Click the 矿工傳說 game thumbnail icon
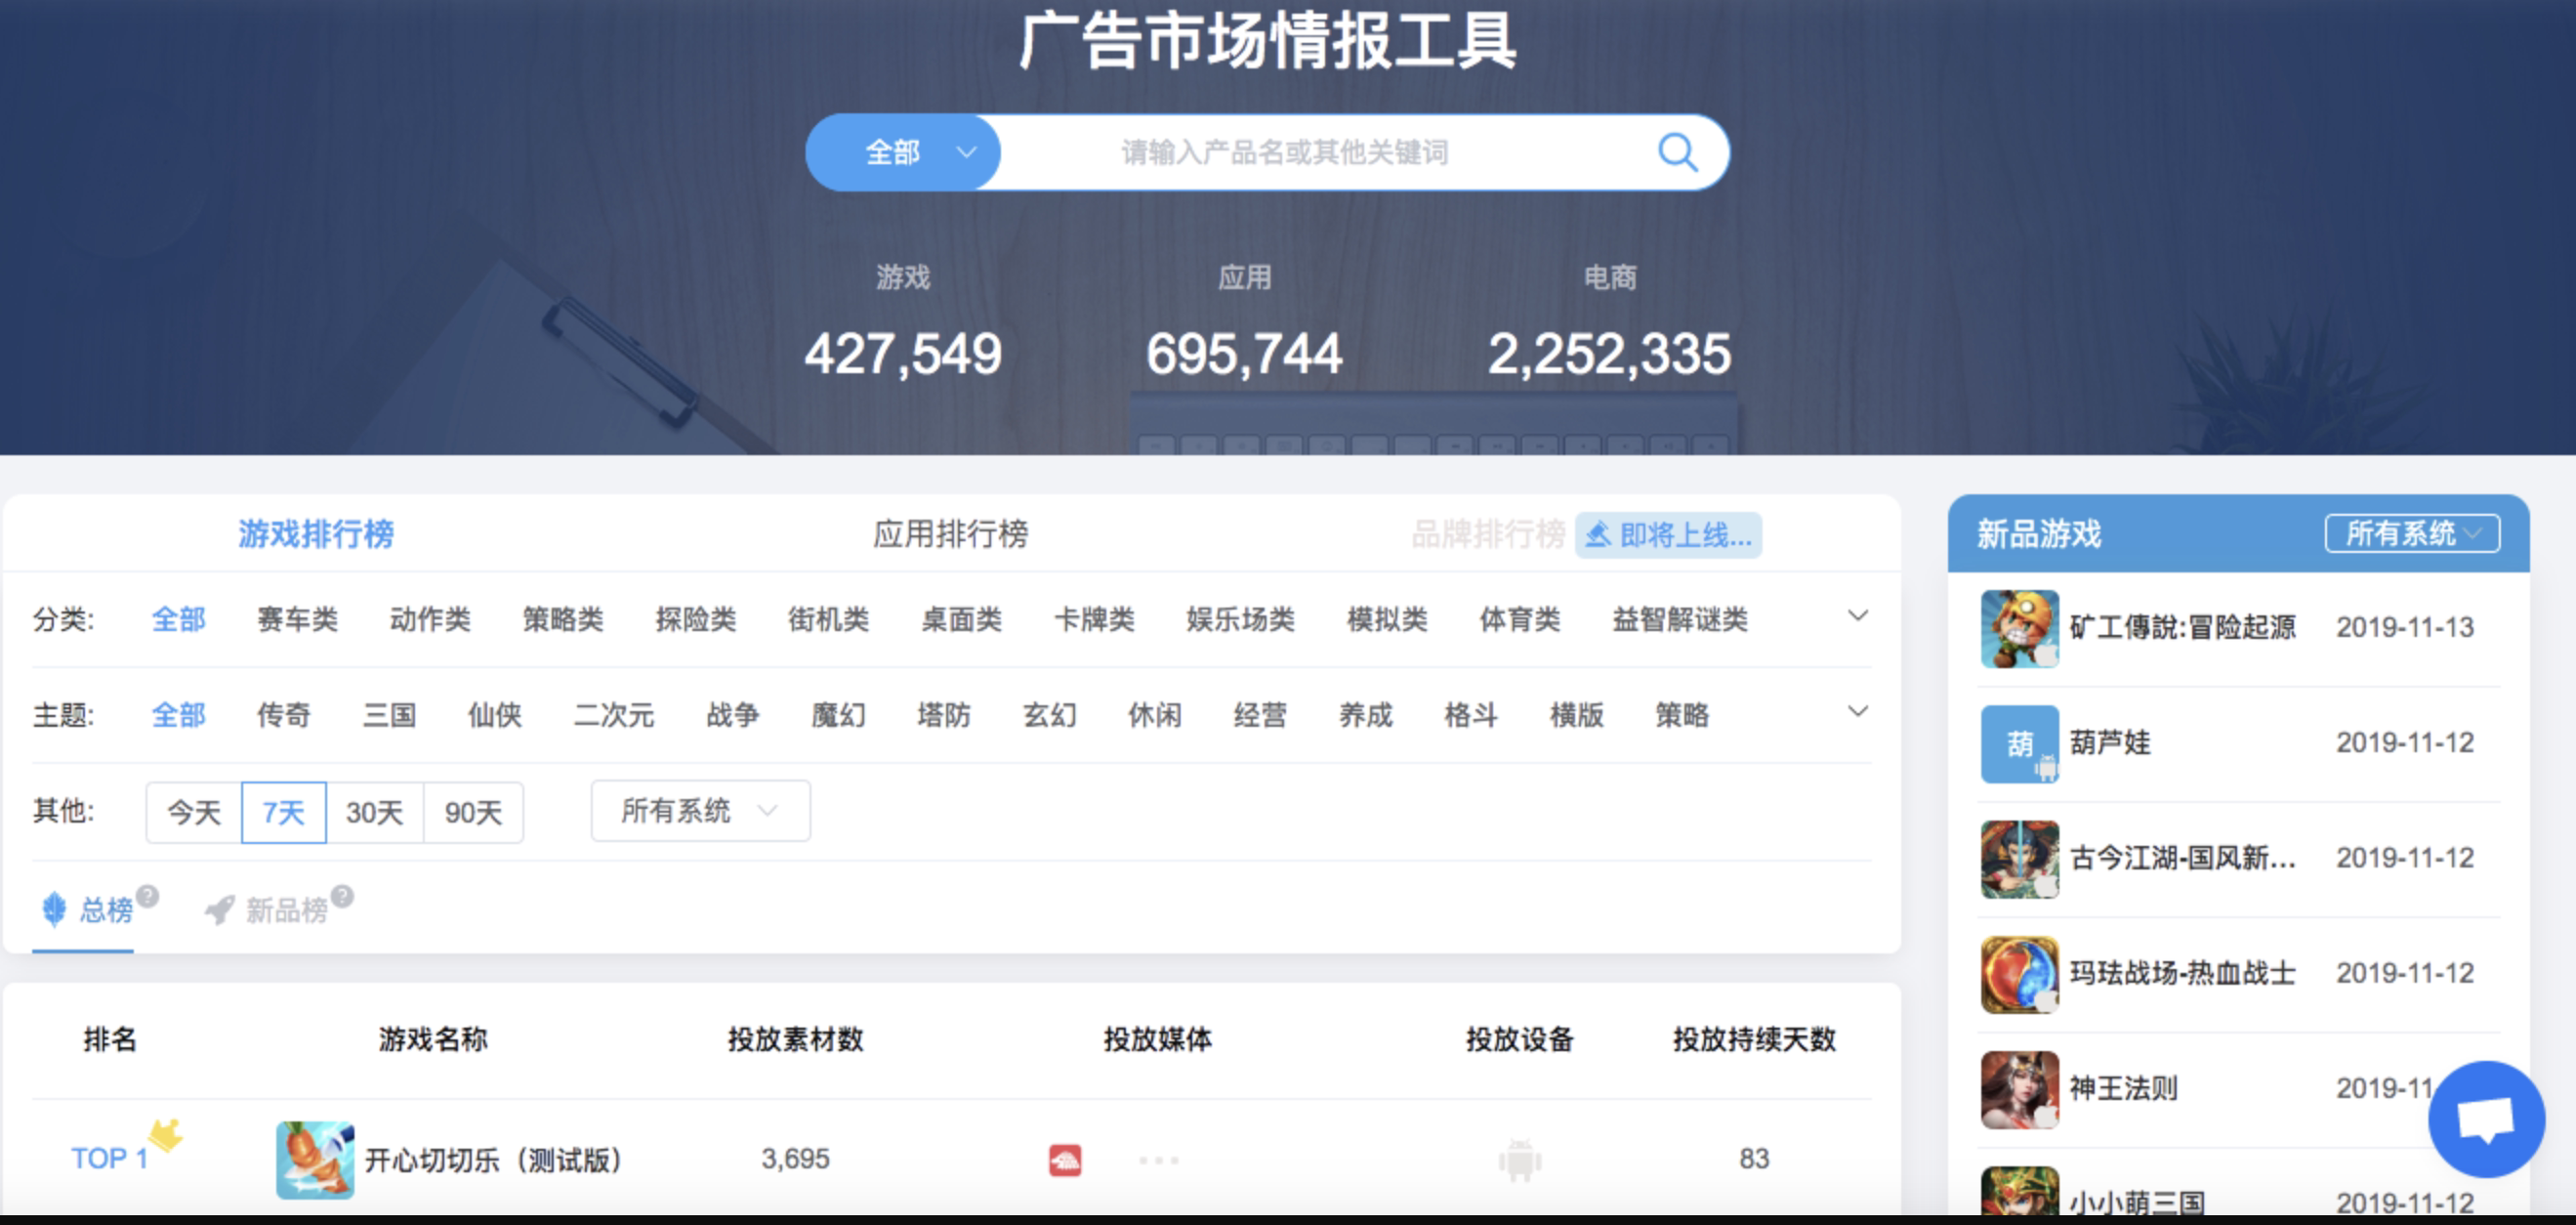The width and height of the screenshot is (2576, 1225). (2019, 628)
